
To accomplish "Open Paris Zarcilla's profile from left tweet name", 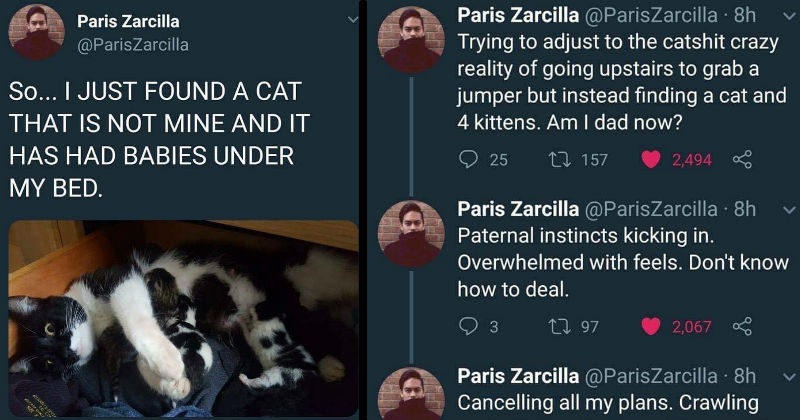I will 128,21.
